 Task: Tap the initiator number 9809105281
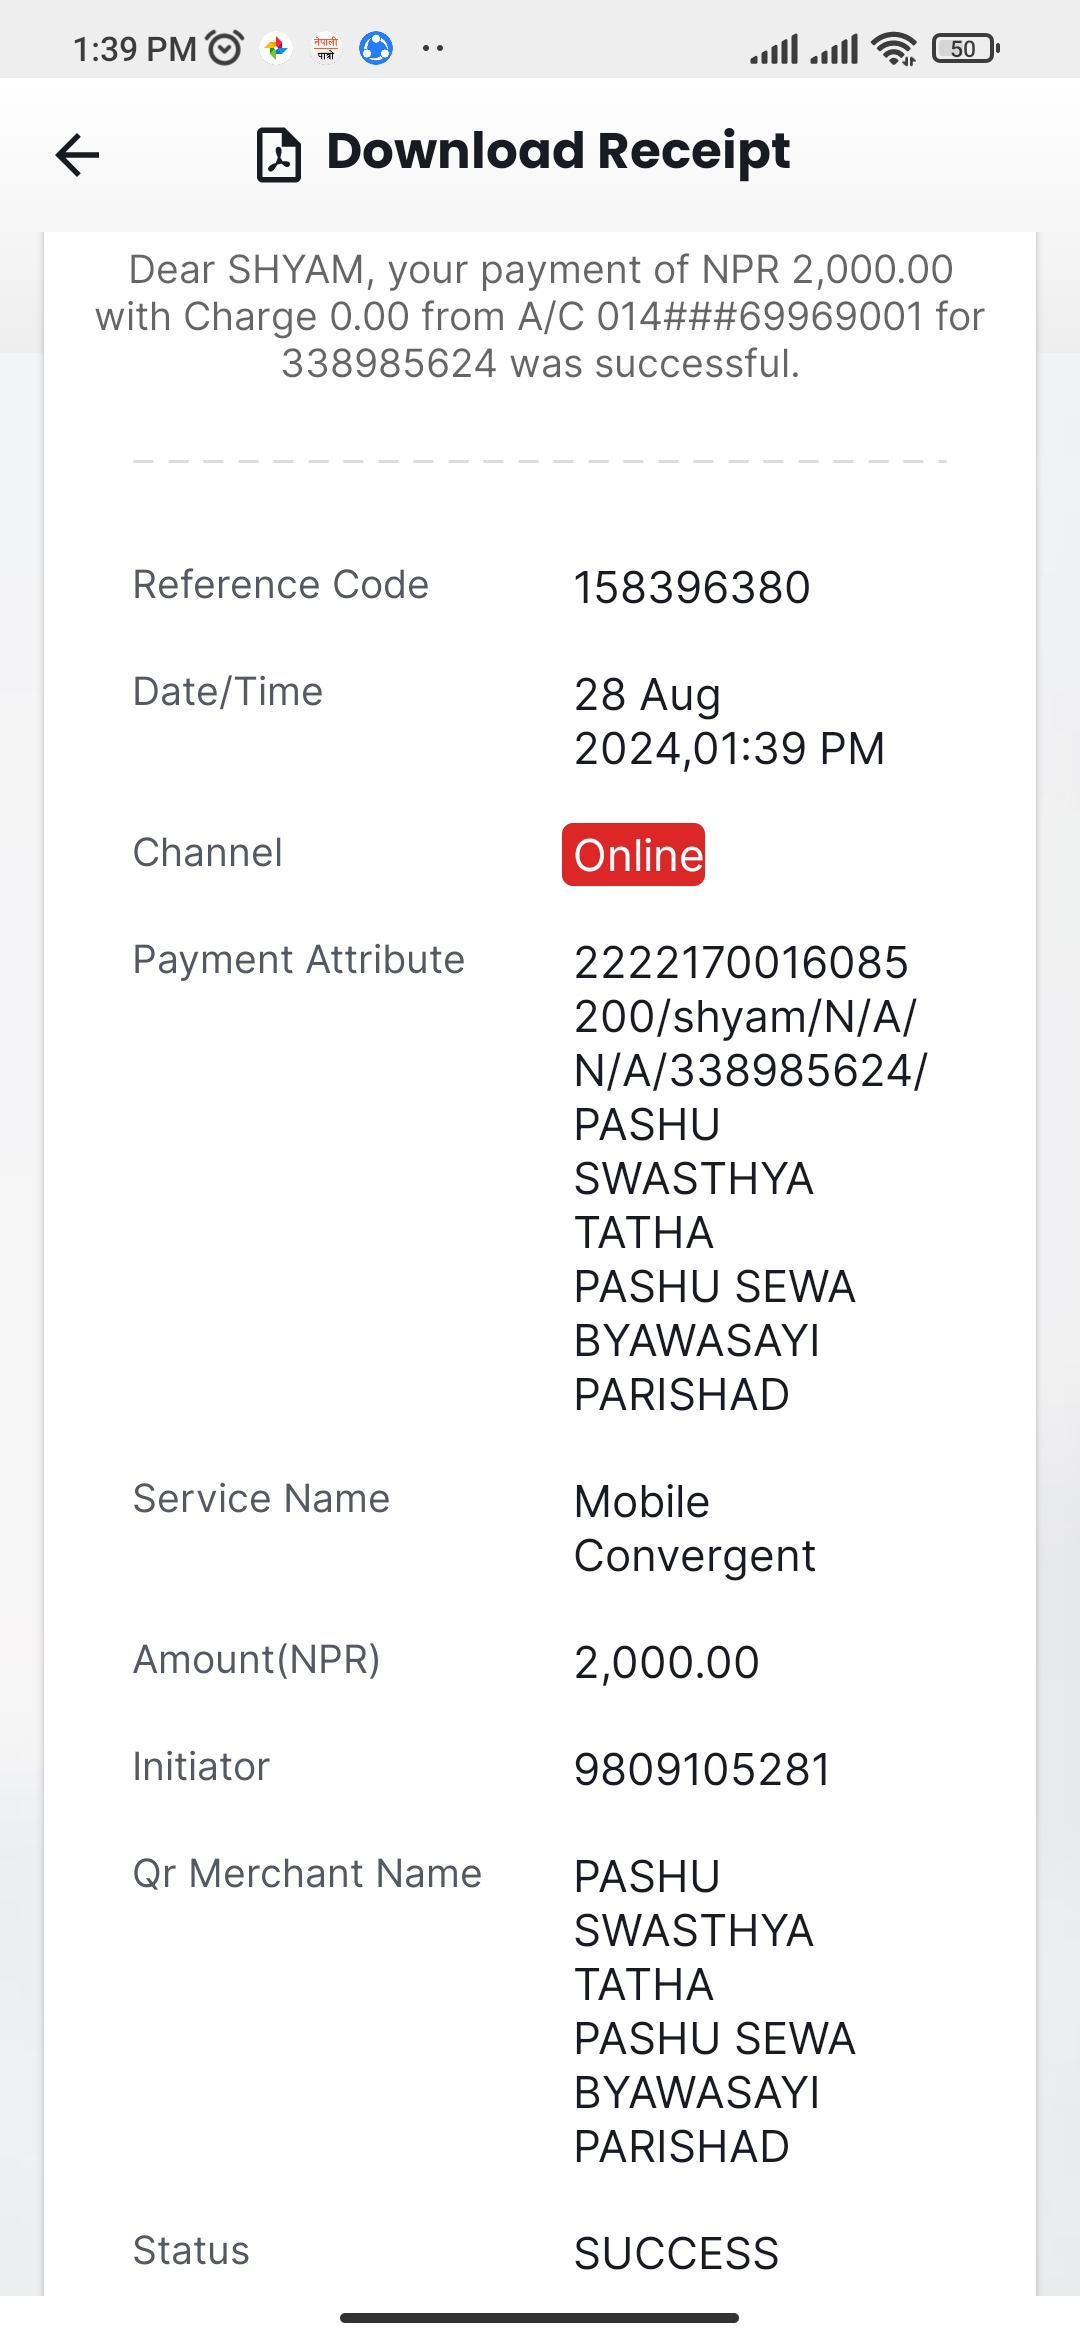tap(702, 1769)
